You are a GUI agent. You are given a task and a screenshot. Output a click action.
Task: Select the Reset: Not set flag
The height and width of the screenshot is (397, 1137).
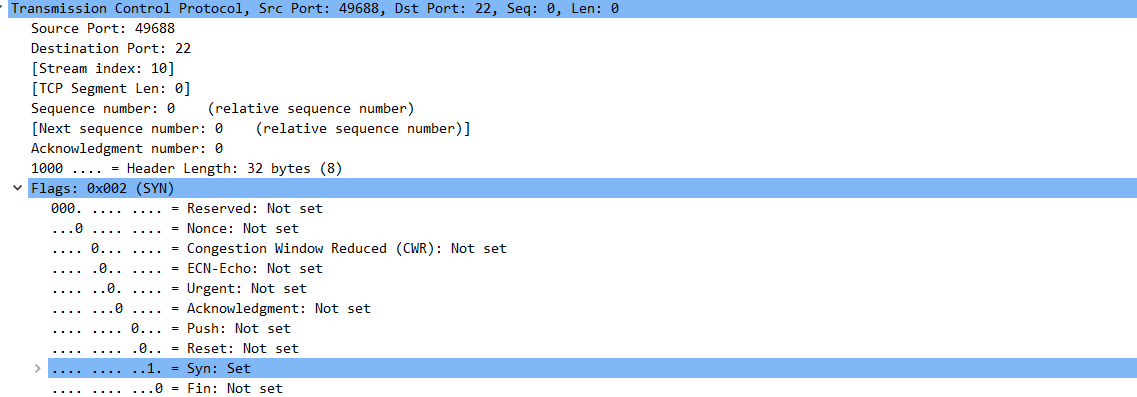pyautogui.click(x=175, y=348)
